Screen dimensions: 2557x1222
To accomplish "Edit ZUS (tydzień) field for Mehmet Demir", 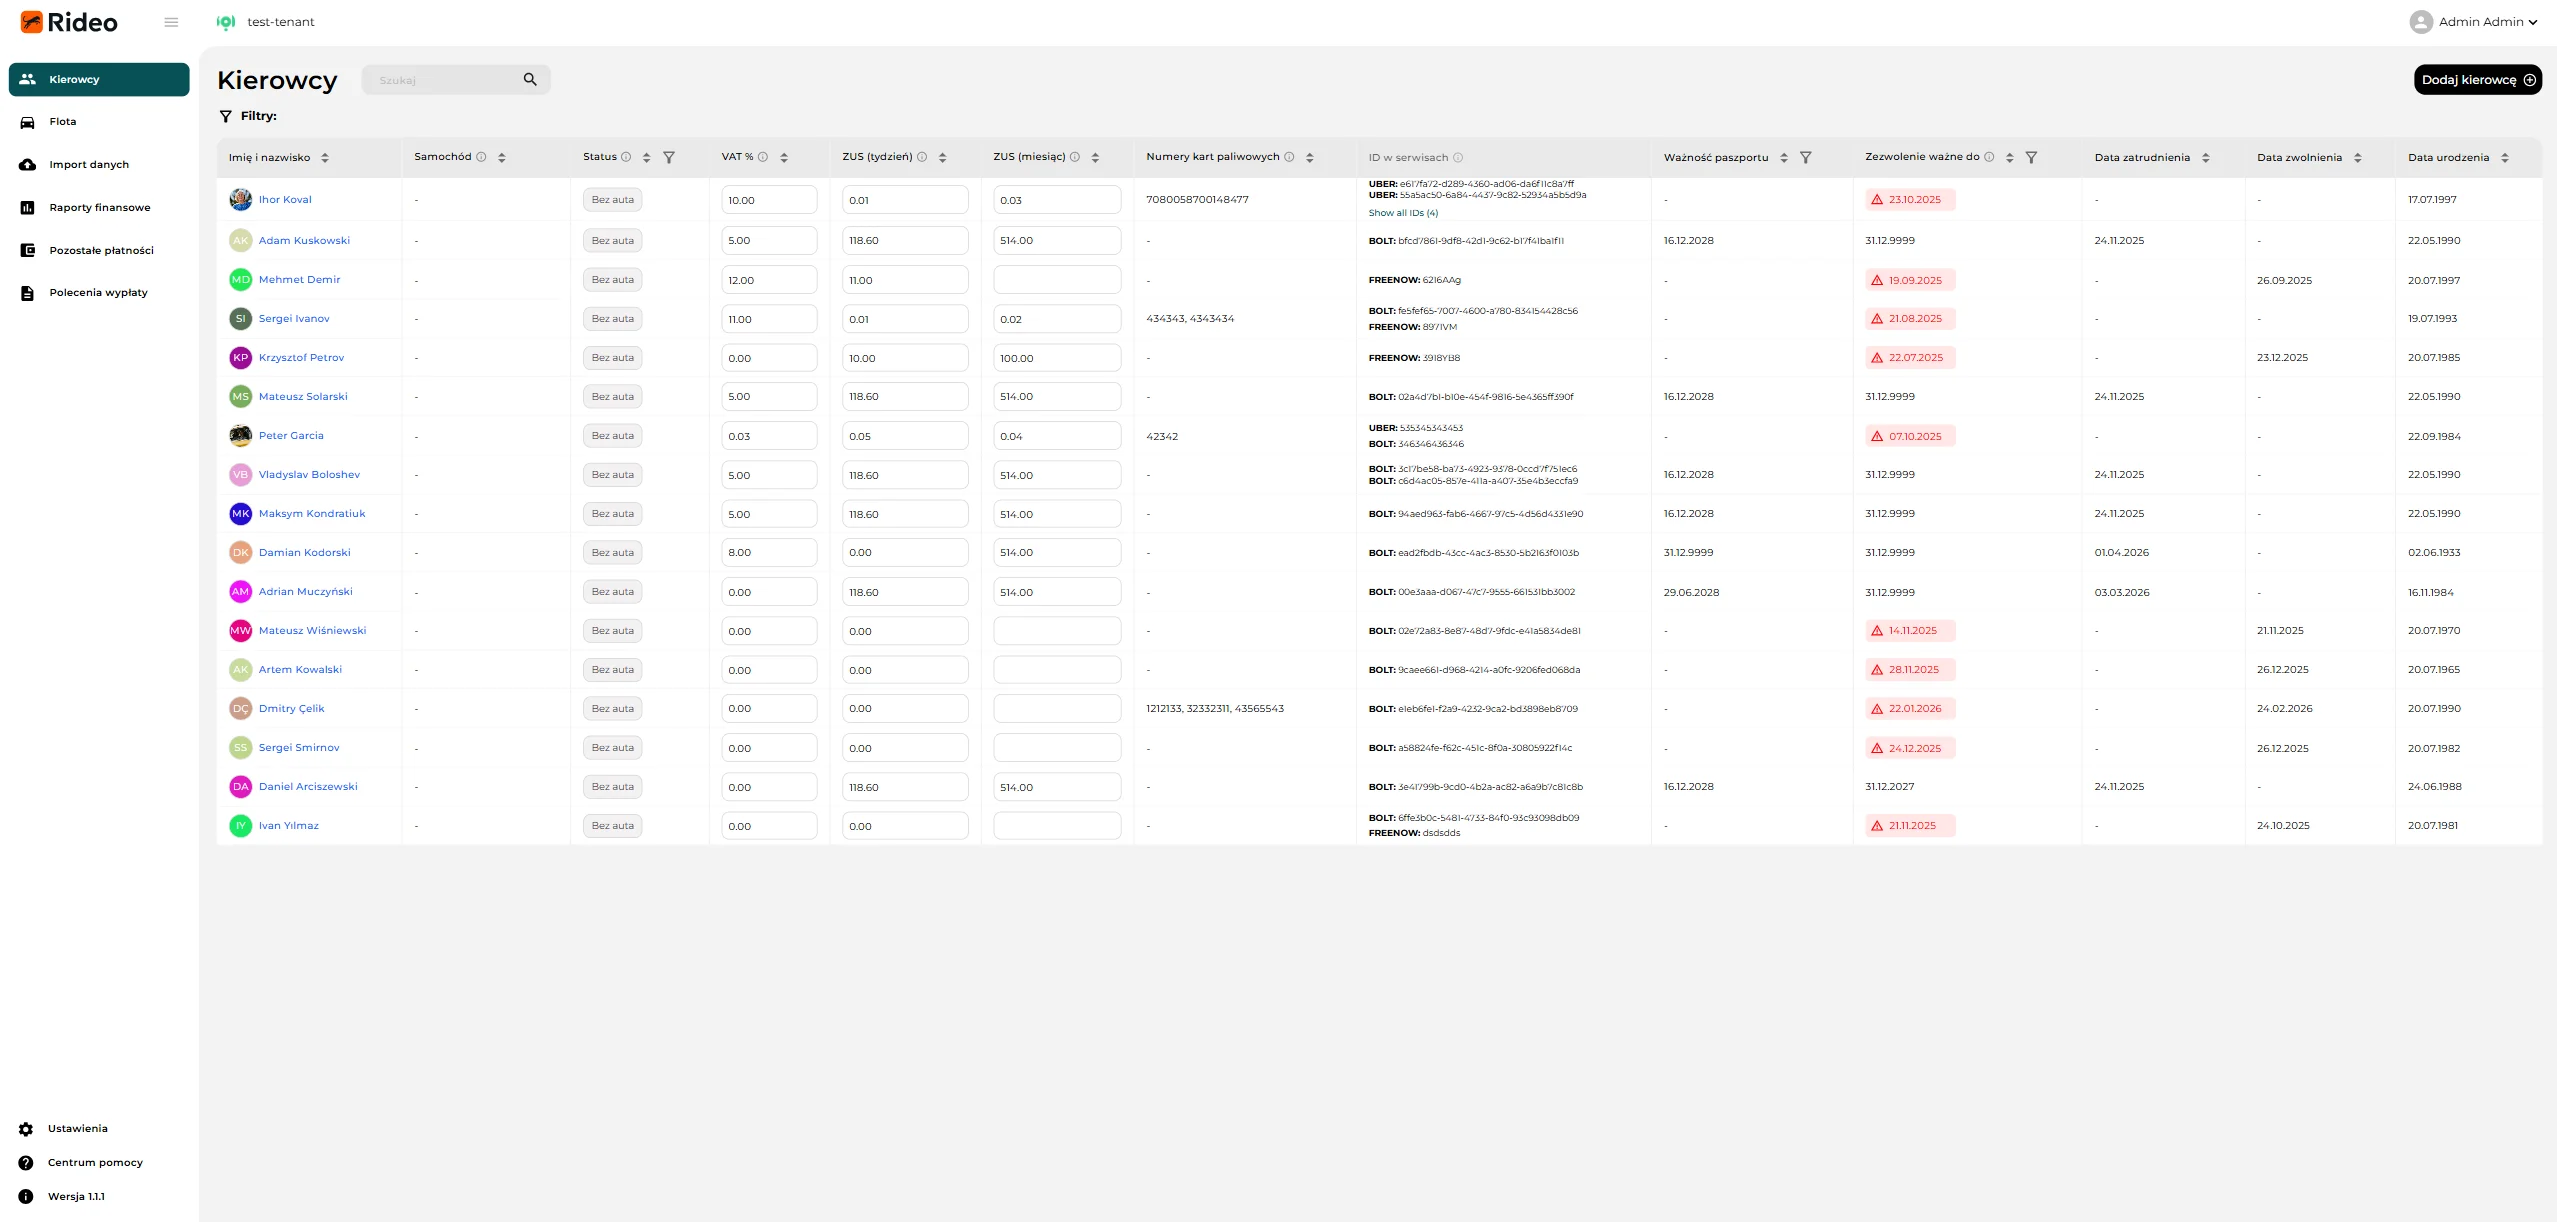I will click(905, 280).
